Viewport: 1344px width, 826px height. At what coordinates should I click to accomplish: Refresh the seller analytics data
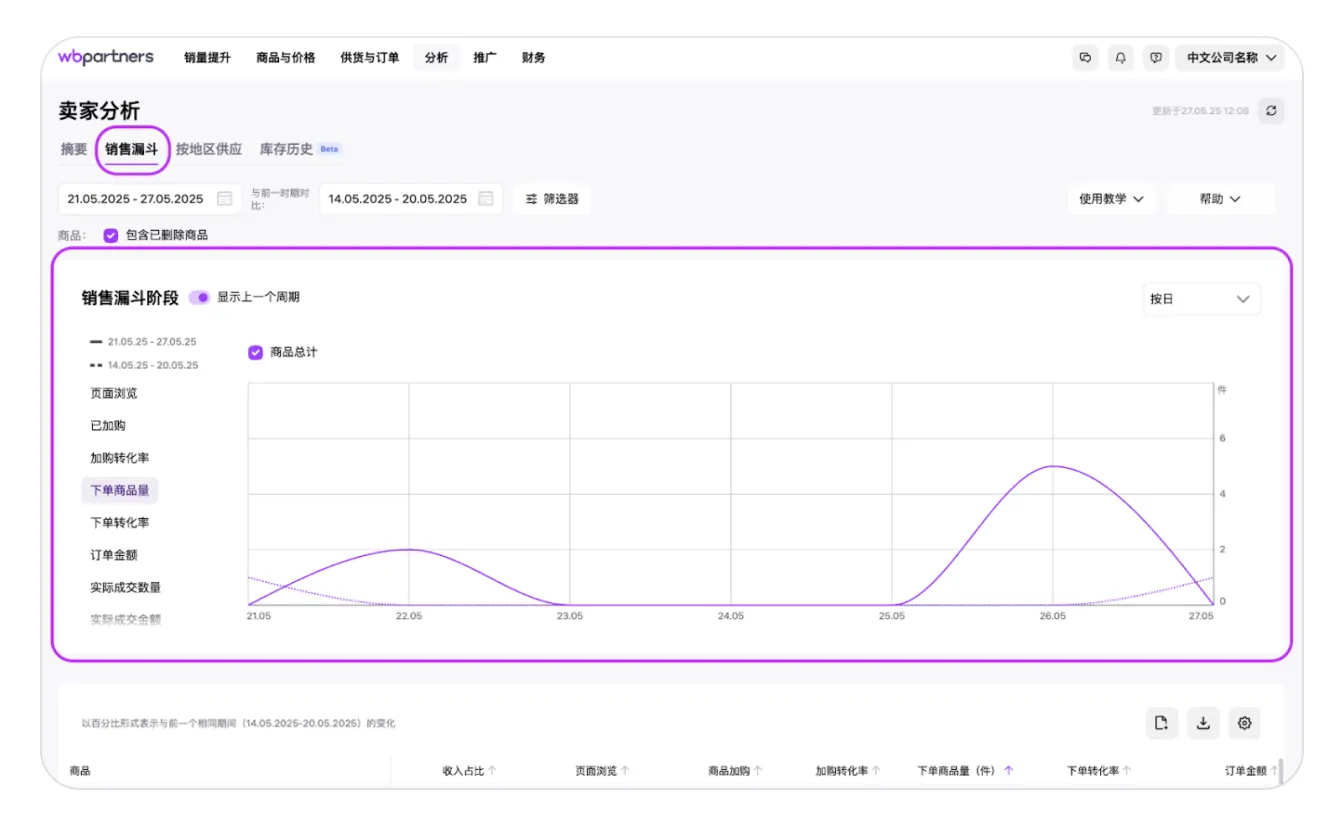coord(1271,111)
